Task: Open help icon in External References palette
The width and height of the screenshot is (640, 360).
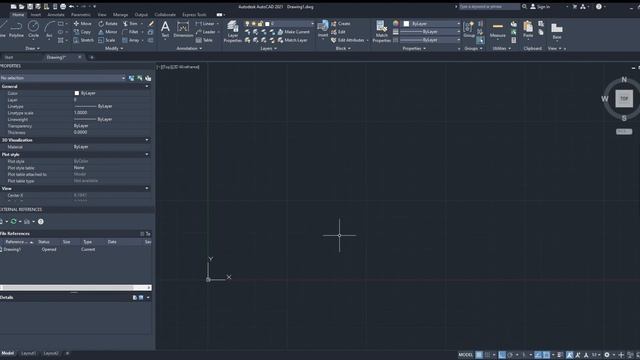Action: pyautogui.click(x=40, y=221)
